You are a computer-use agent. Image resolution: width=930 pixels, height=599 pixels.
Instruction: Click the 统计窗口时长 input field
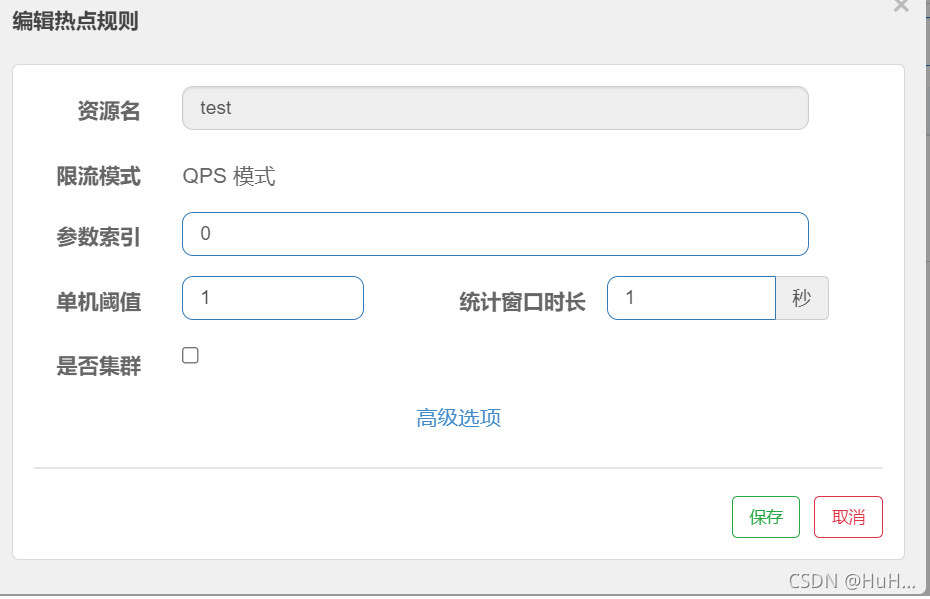click(692, 298)
